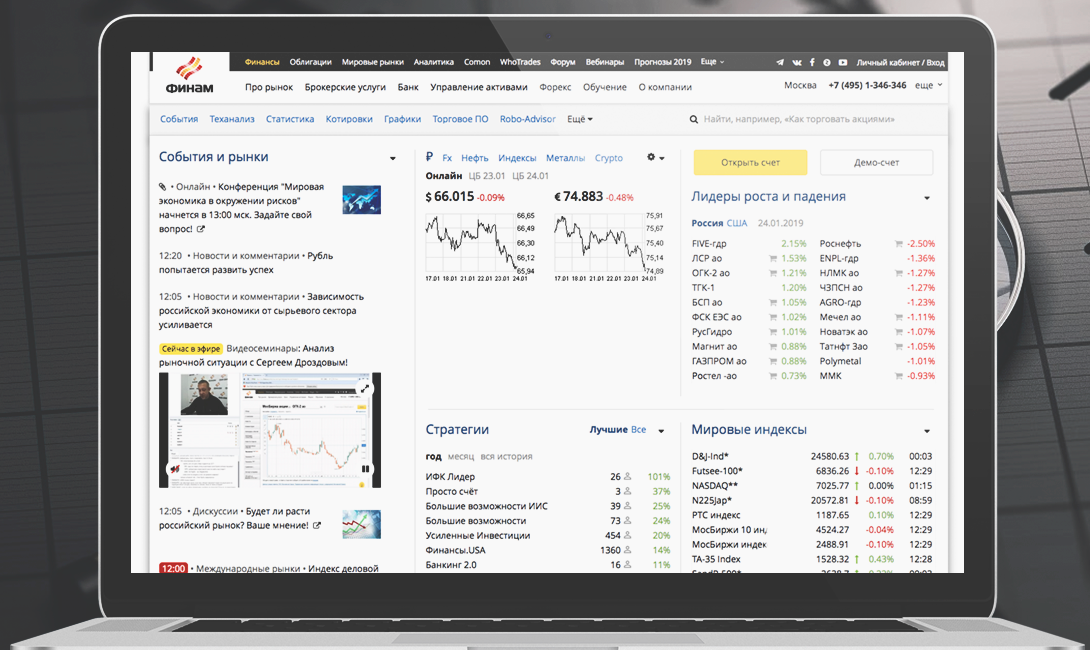The width and height of the screenshot is (1090, 650).
Task: Open the 'Лидеры роста и падения' dropdown arrow
Action: coord(927,198)
